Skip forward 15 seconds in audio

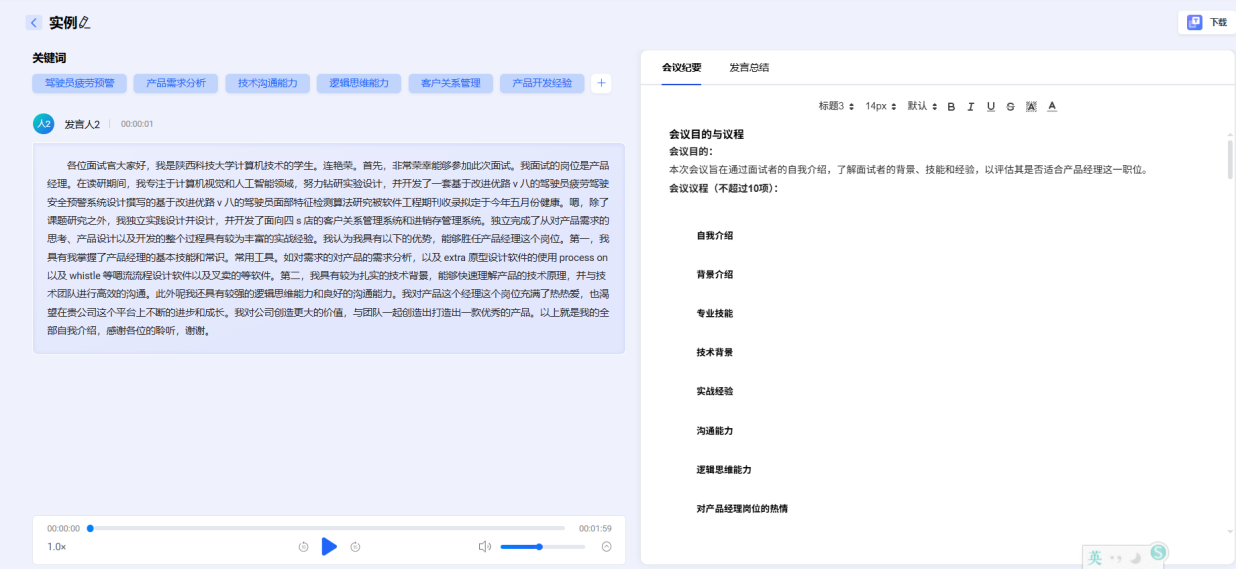[x=355, y=547]
